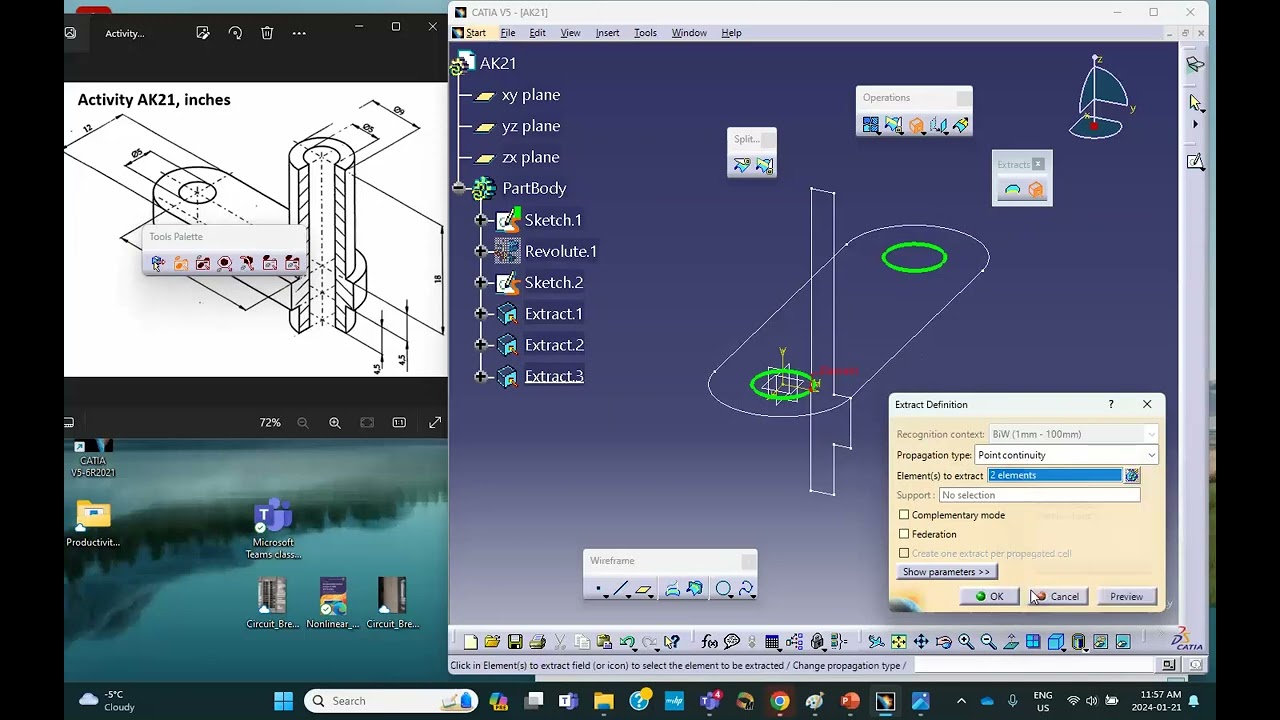Click the Create Multi-View icon
Screen dimensions: 1280x720
point(1034,642)
